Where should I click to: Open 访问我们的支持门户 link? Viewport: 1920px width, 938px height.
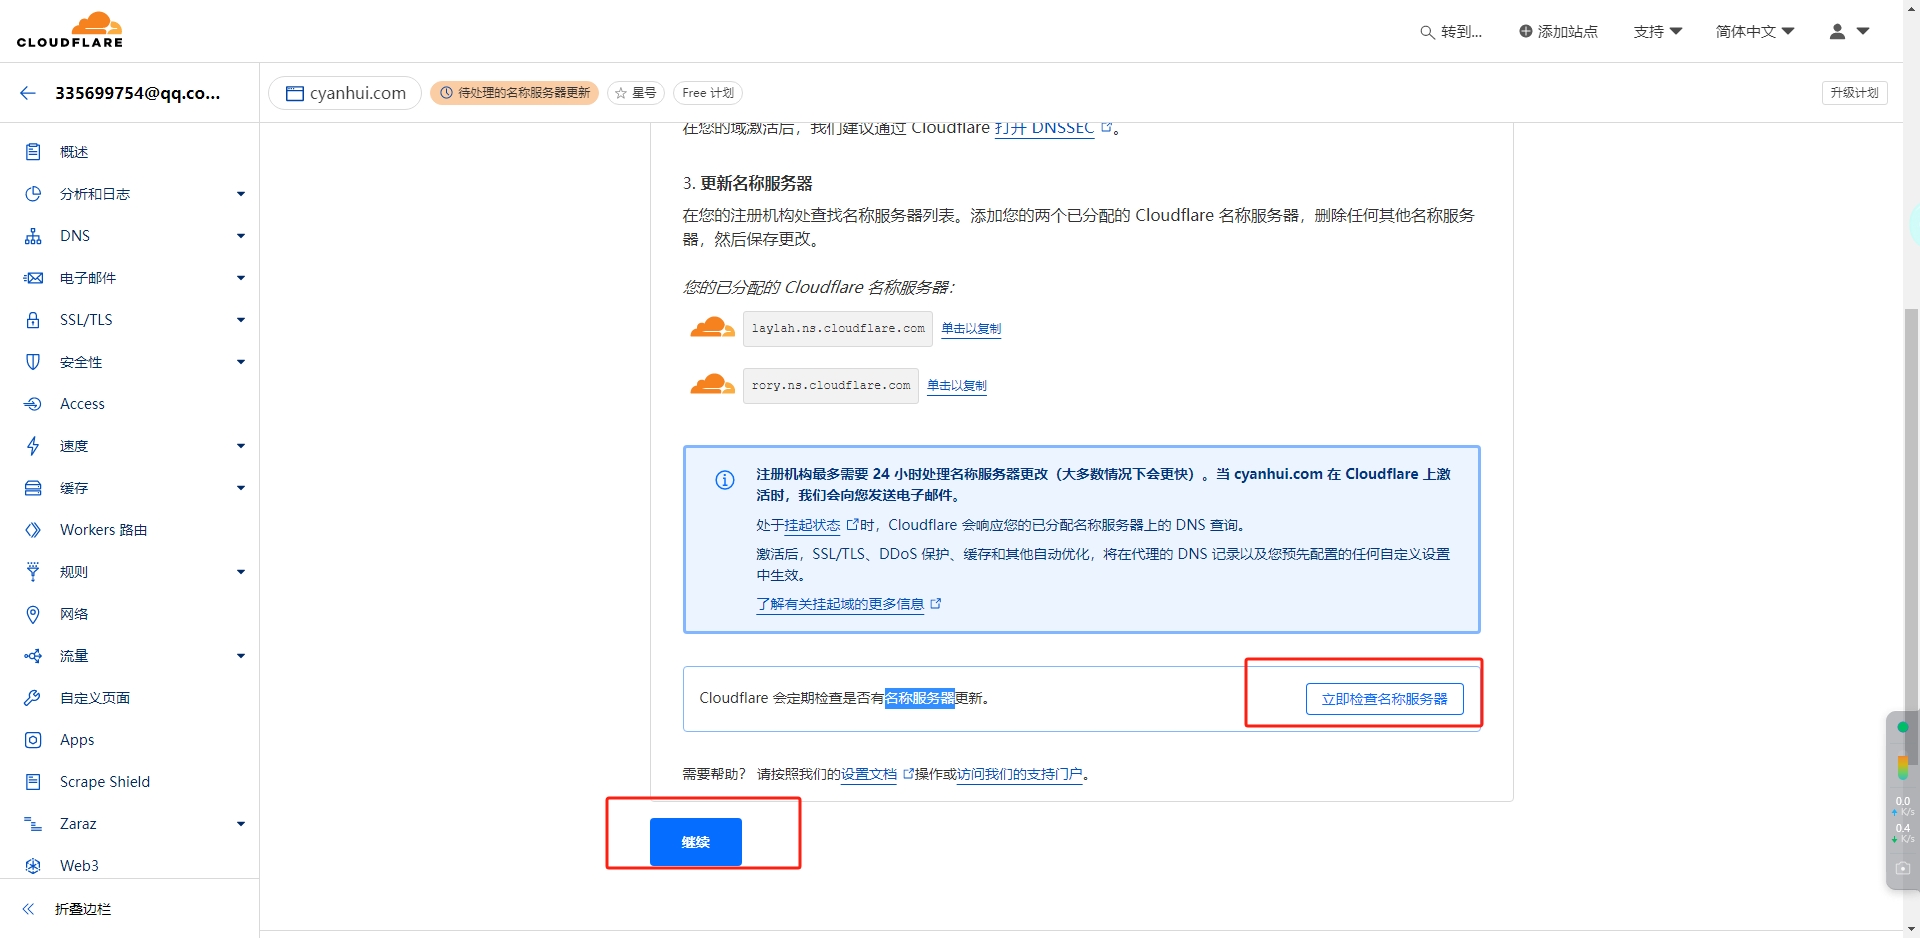click(1020, 774)
